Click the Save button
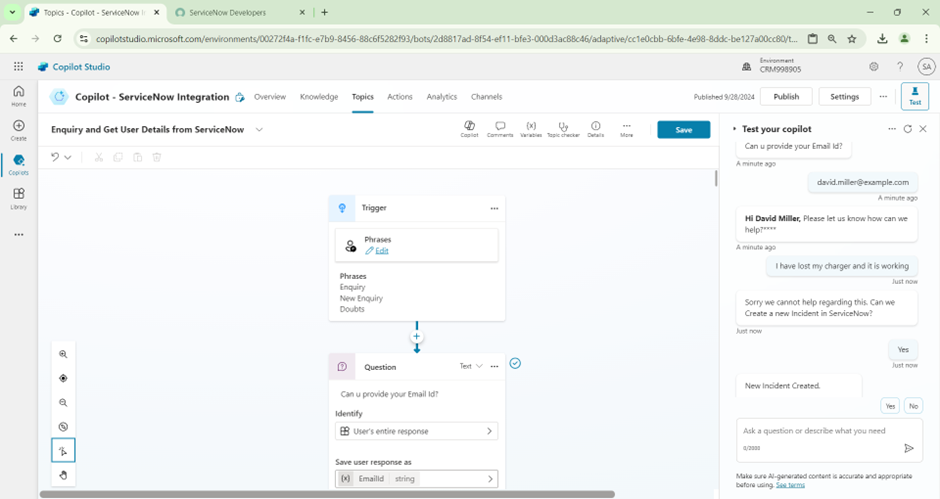Screen dimensions: 940x499 (683, 130)
